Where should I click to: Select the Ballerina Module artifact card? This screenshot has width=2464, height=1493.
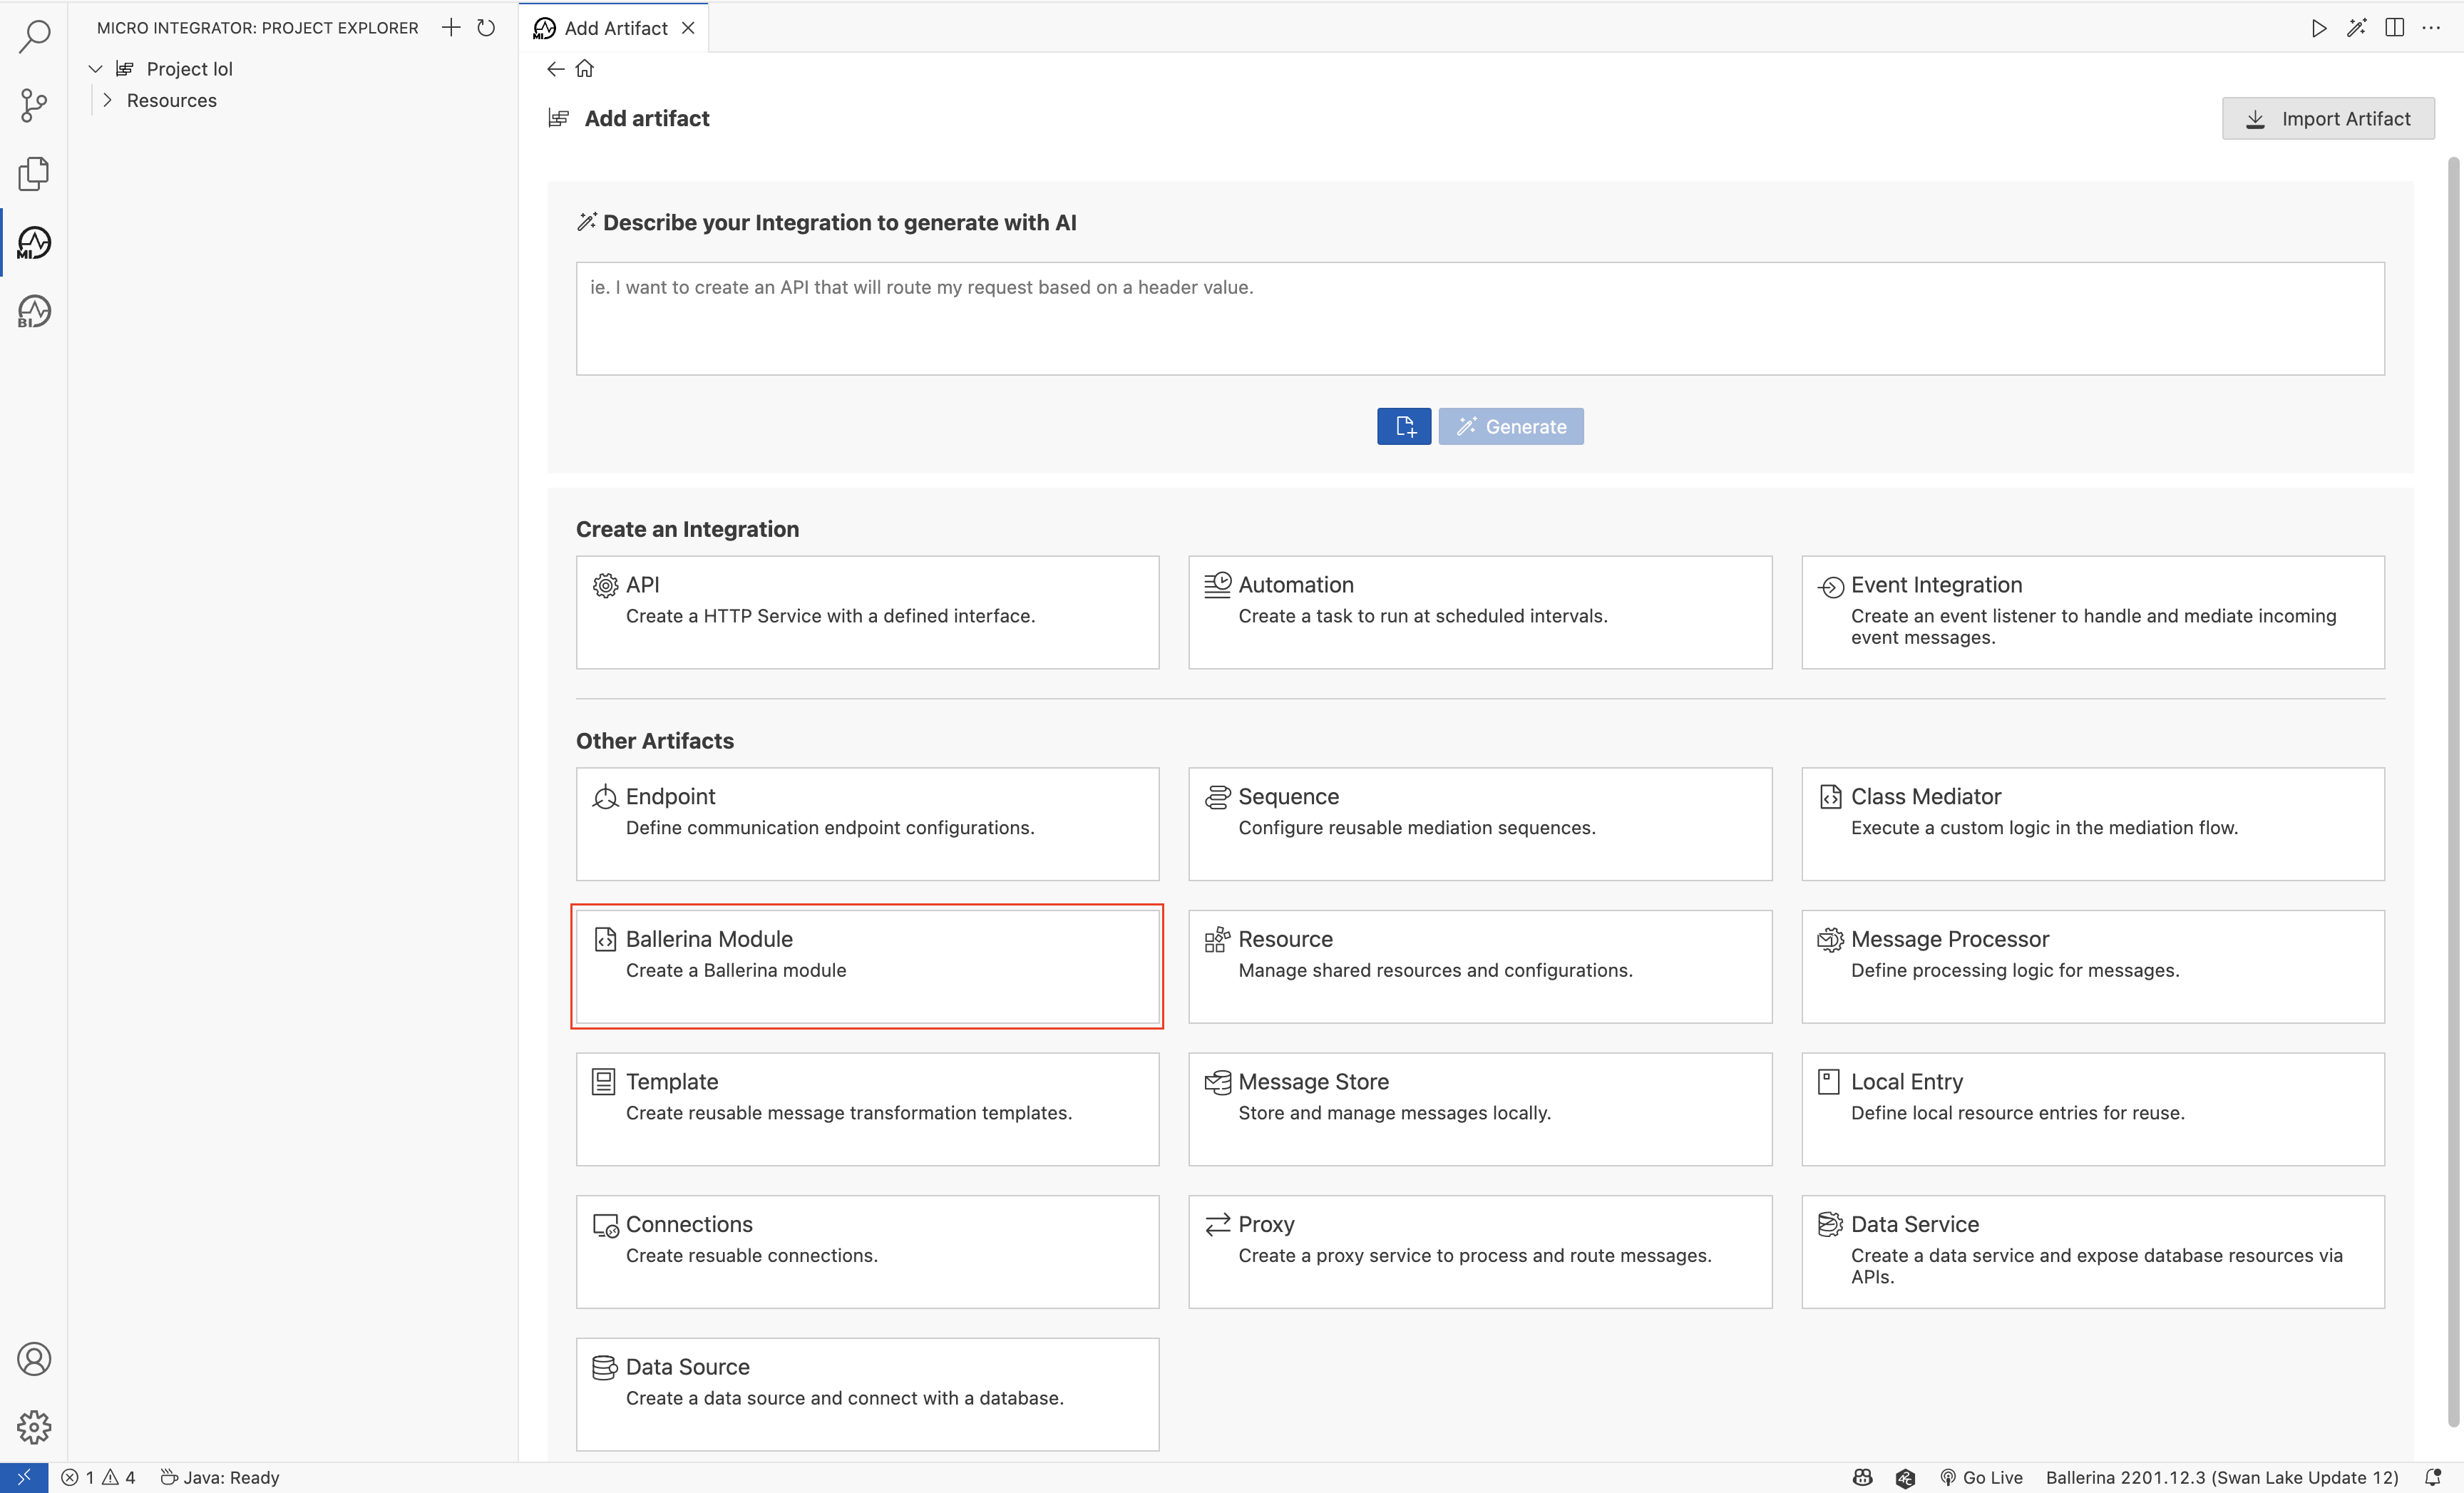point(867,966)
